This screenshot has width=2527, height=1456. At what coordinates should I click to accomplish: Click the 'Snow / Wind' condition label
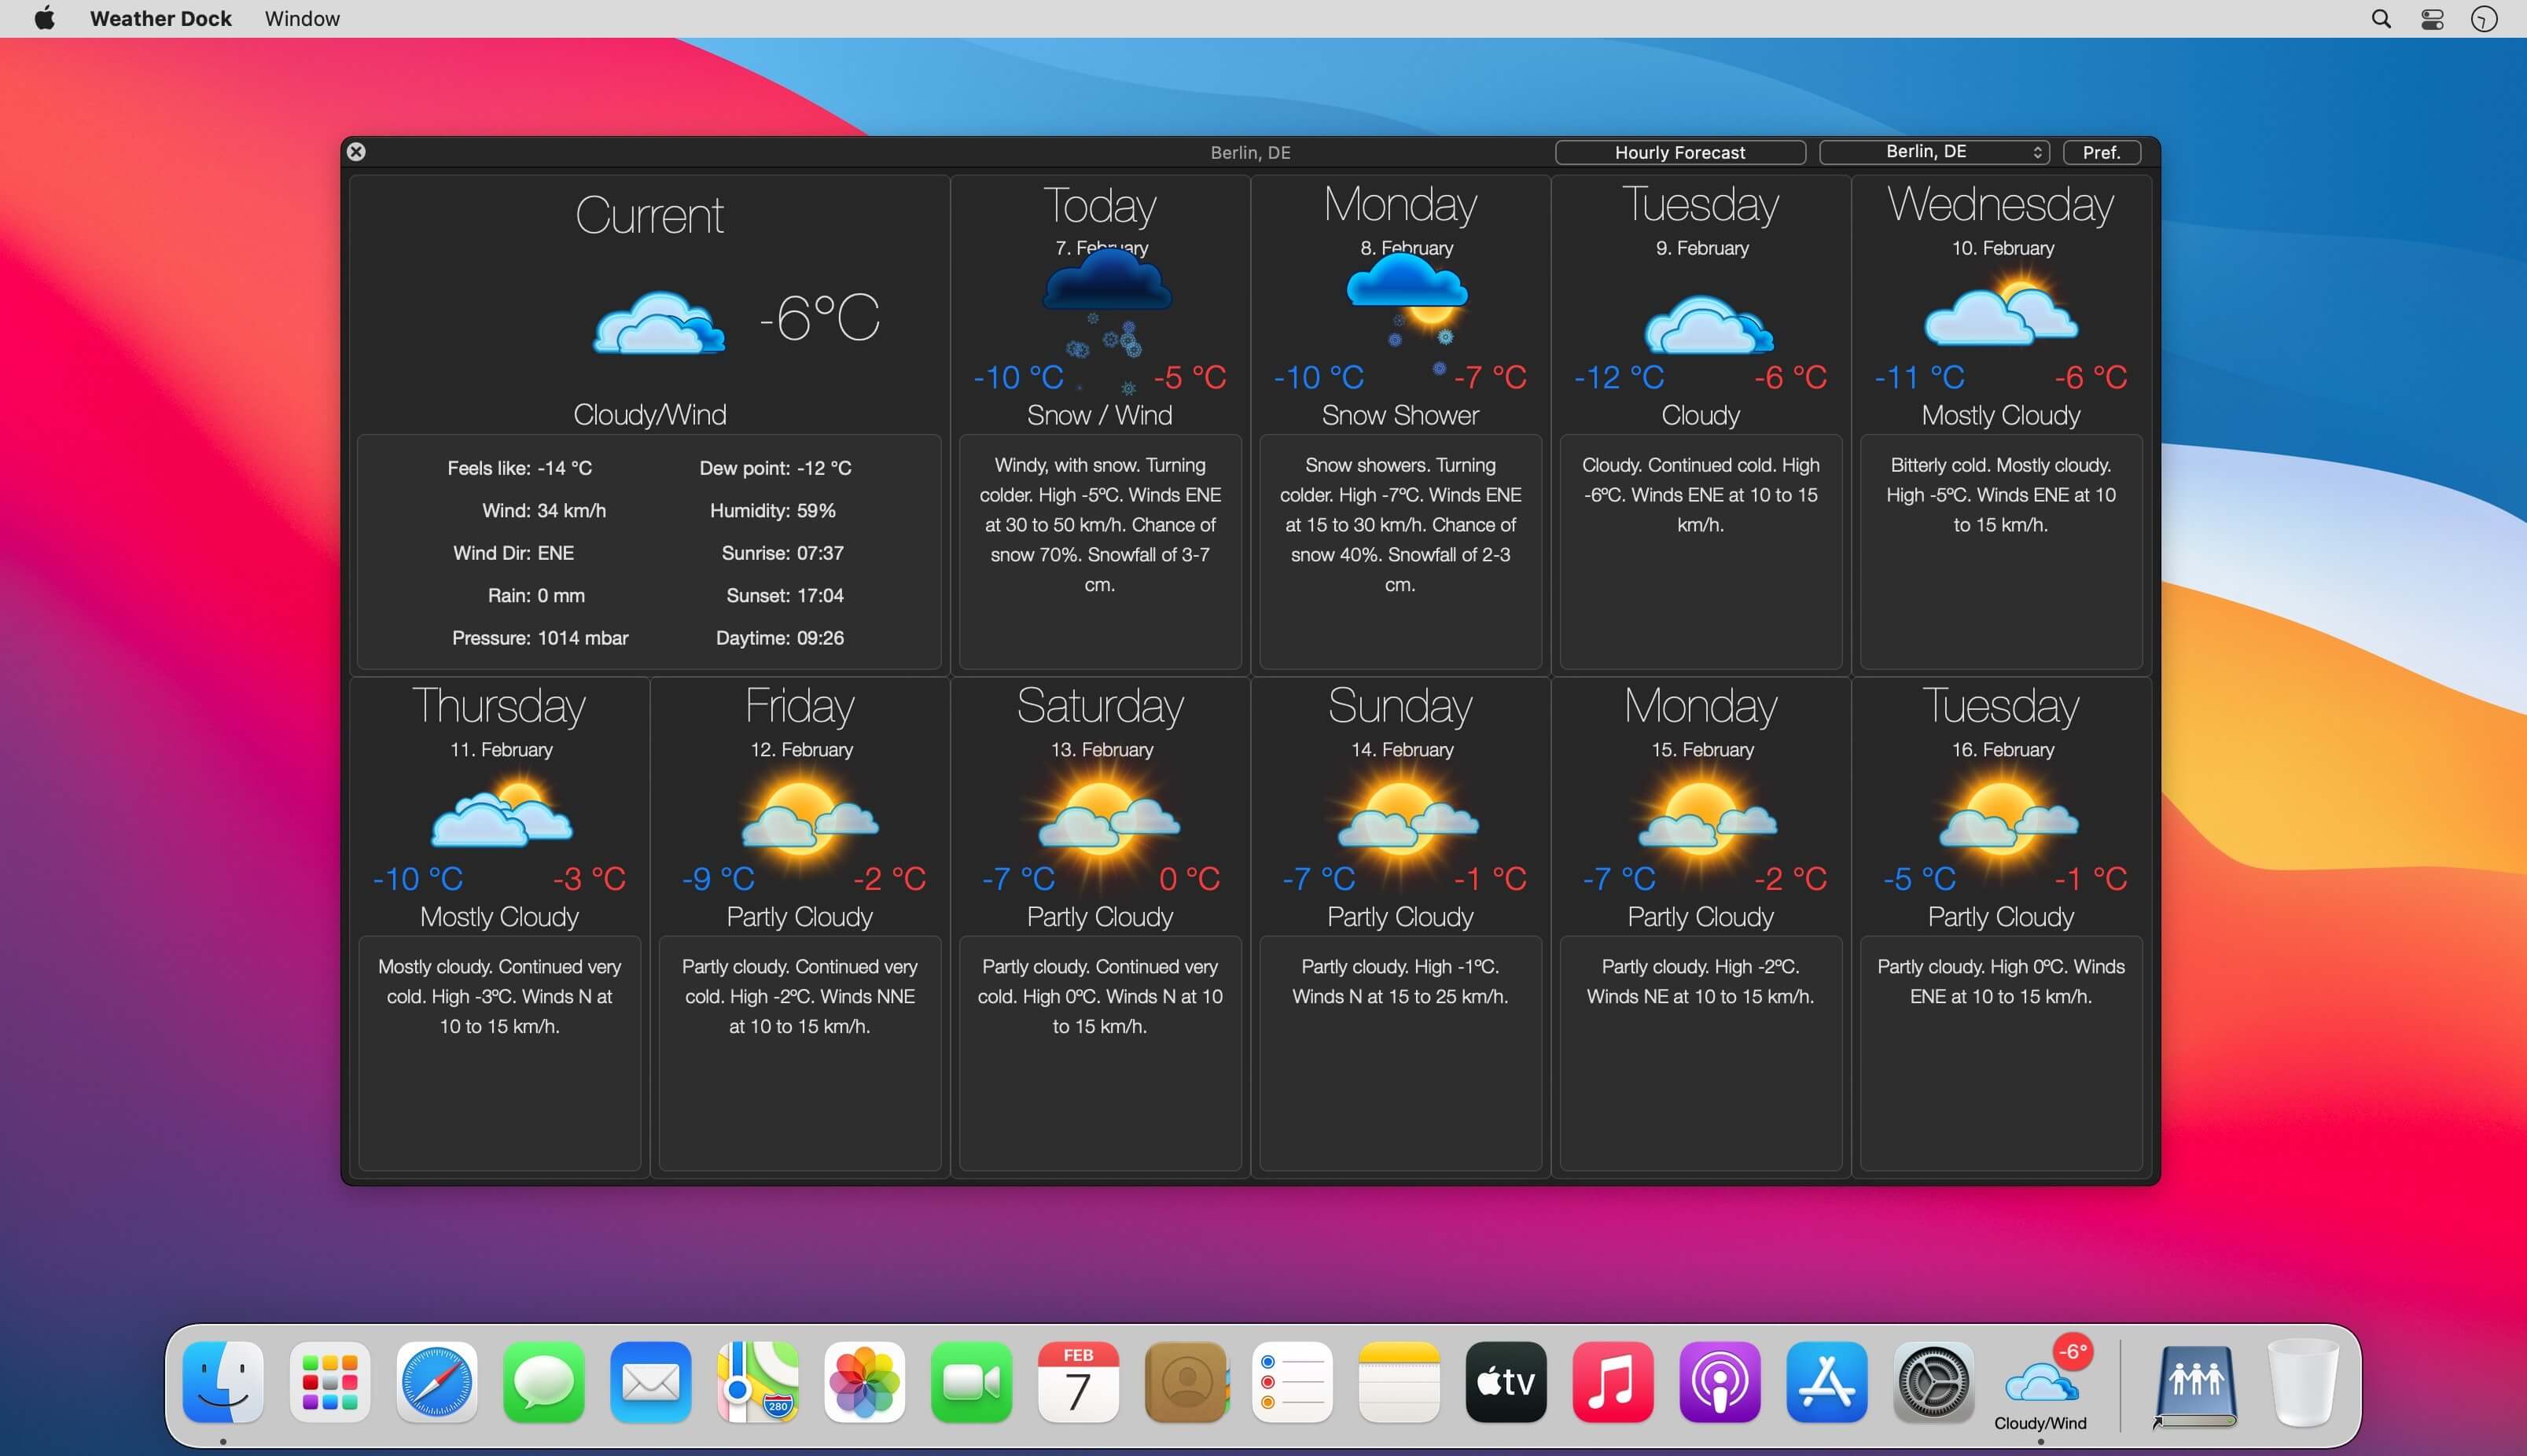pyautogui.click(x=1100, y=415)
